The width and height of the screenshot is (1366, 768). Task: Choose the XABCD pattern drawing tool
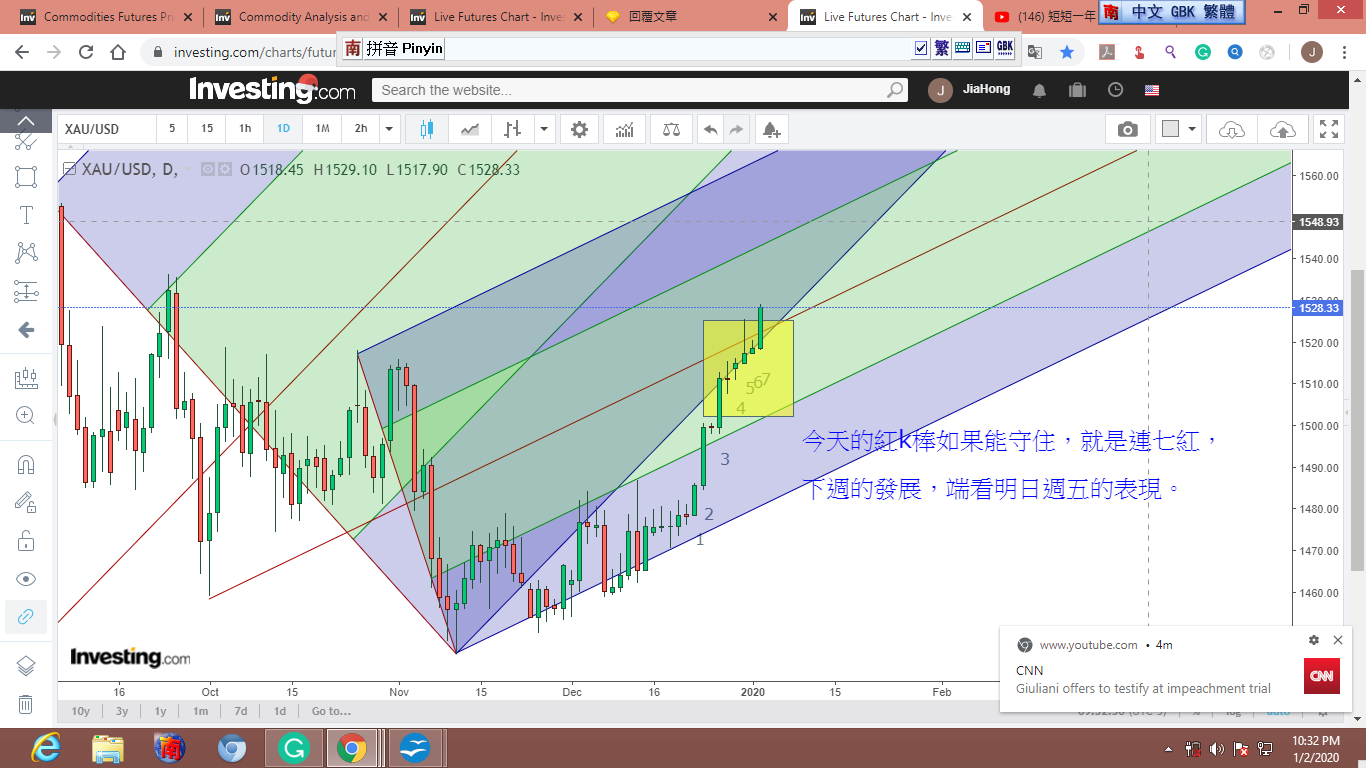pos(26,253)
